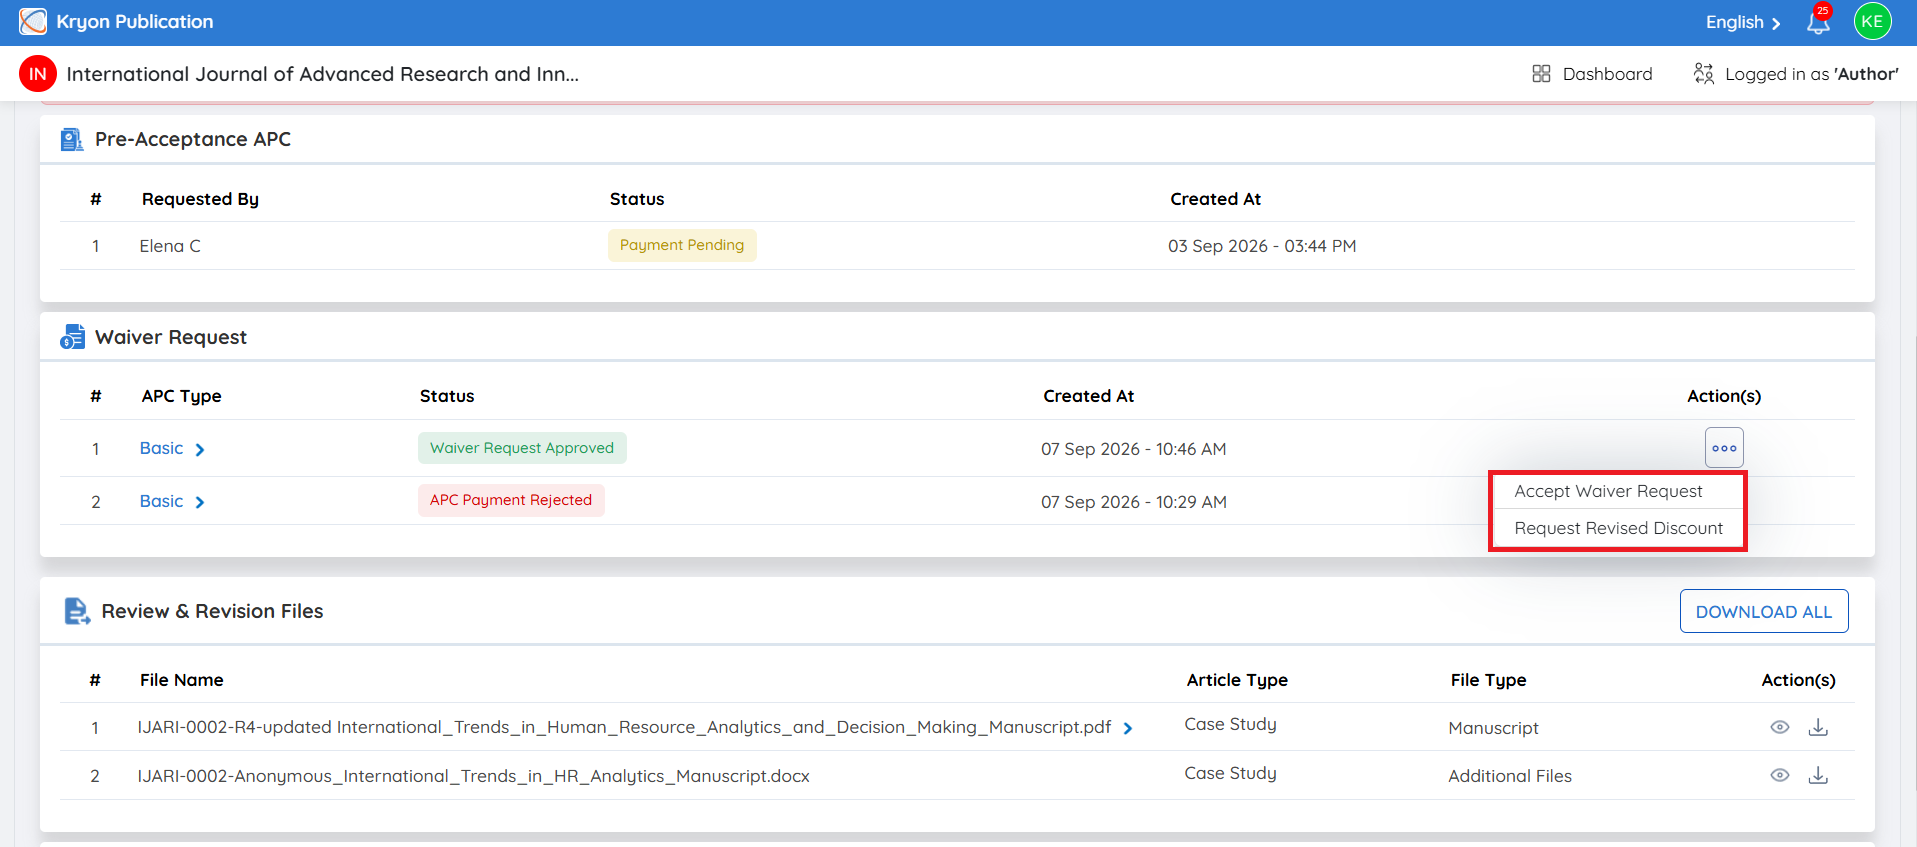Open the notifications bell
This screenshot has height=847, width=1917.
[x=1818, y=21]
